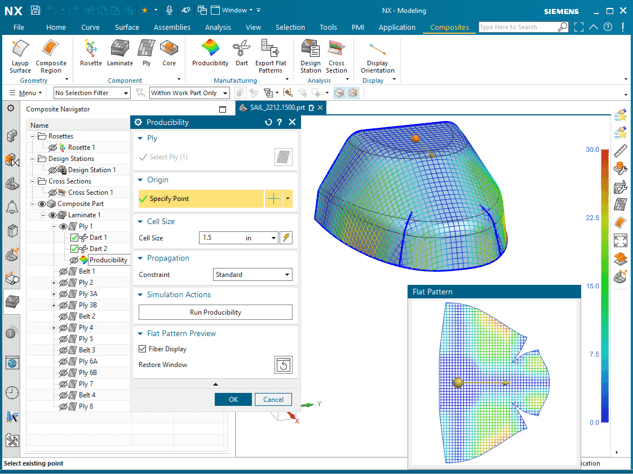Image resolution: width=633 pixels, height=474 pixels.
Task: Open the Composite Region tool
Action: [x=51, y=57]
